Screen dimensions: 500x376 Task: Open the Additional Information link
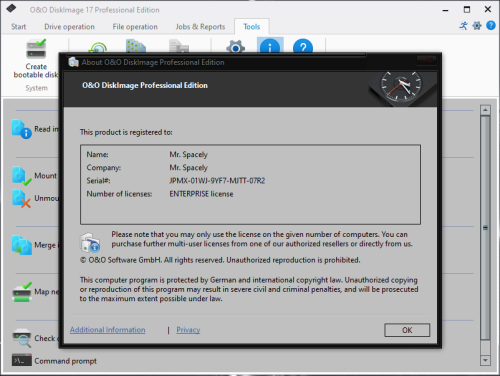pyautogui.click(x=108, y=330)
